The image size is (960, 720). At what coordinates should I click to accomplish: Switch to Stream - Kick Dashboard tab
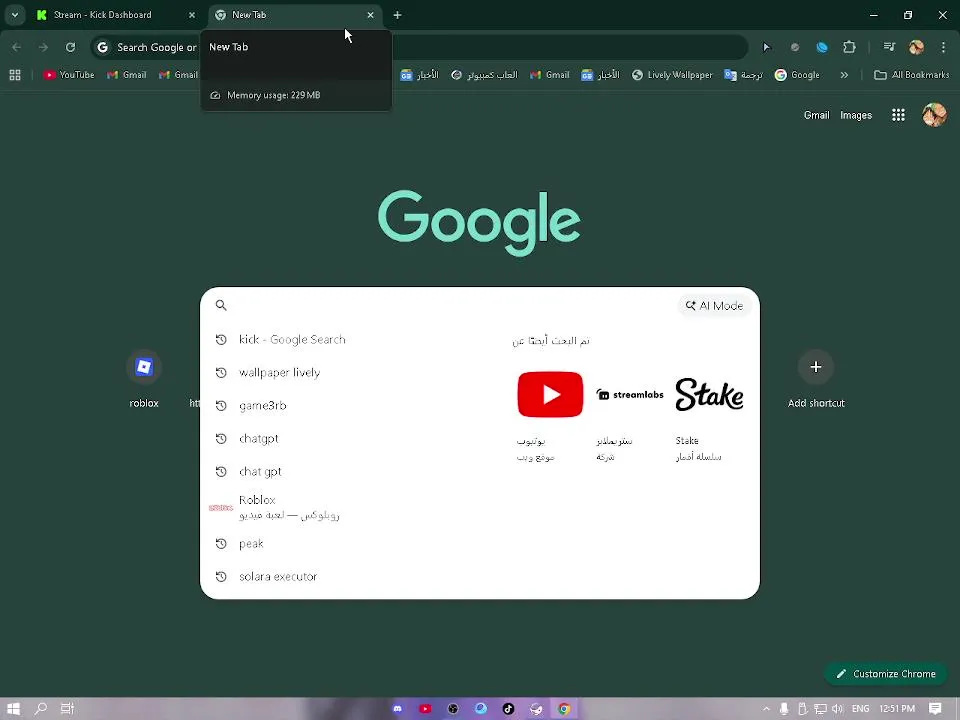click(x=115, y=15)
